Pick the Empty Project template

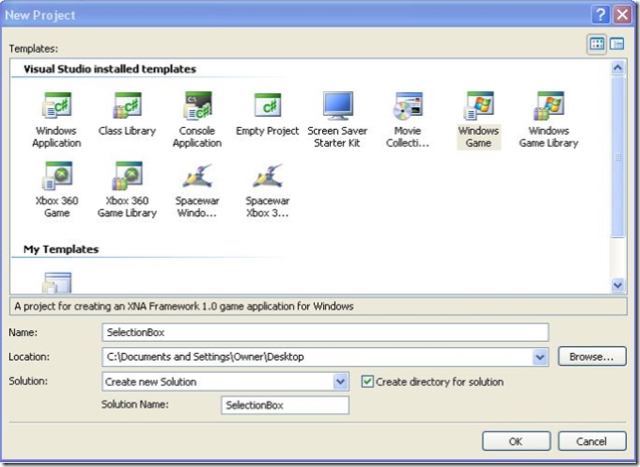[x=267, y=114]
